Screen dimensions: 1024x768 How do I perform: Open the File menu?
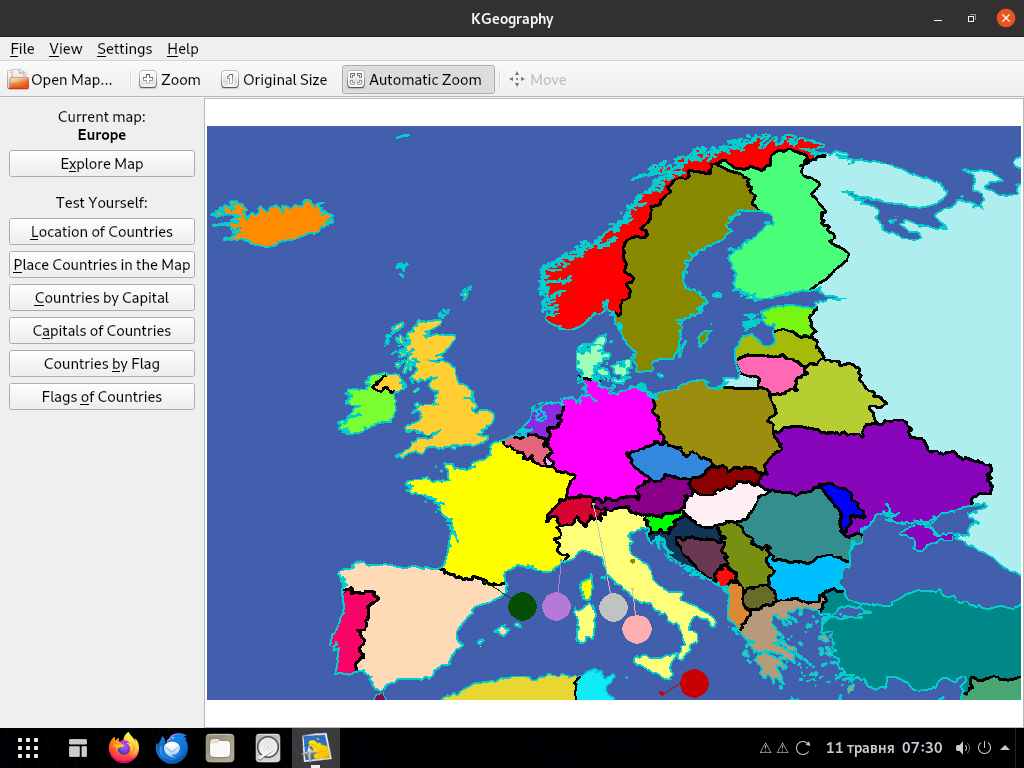22,49
